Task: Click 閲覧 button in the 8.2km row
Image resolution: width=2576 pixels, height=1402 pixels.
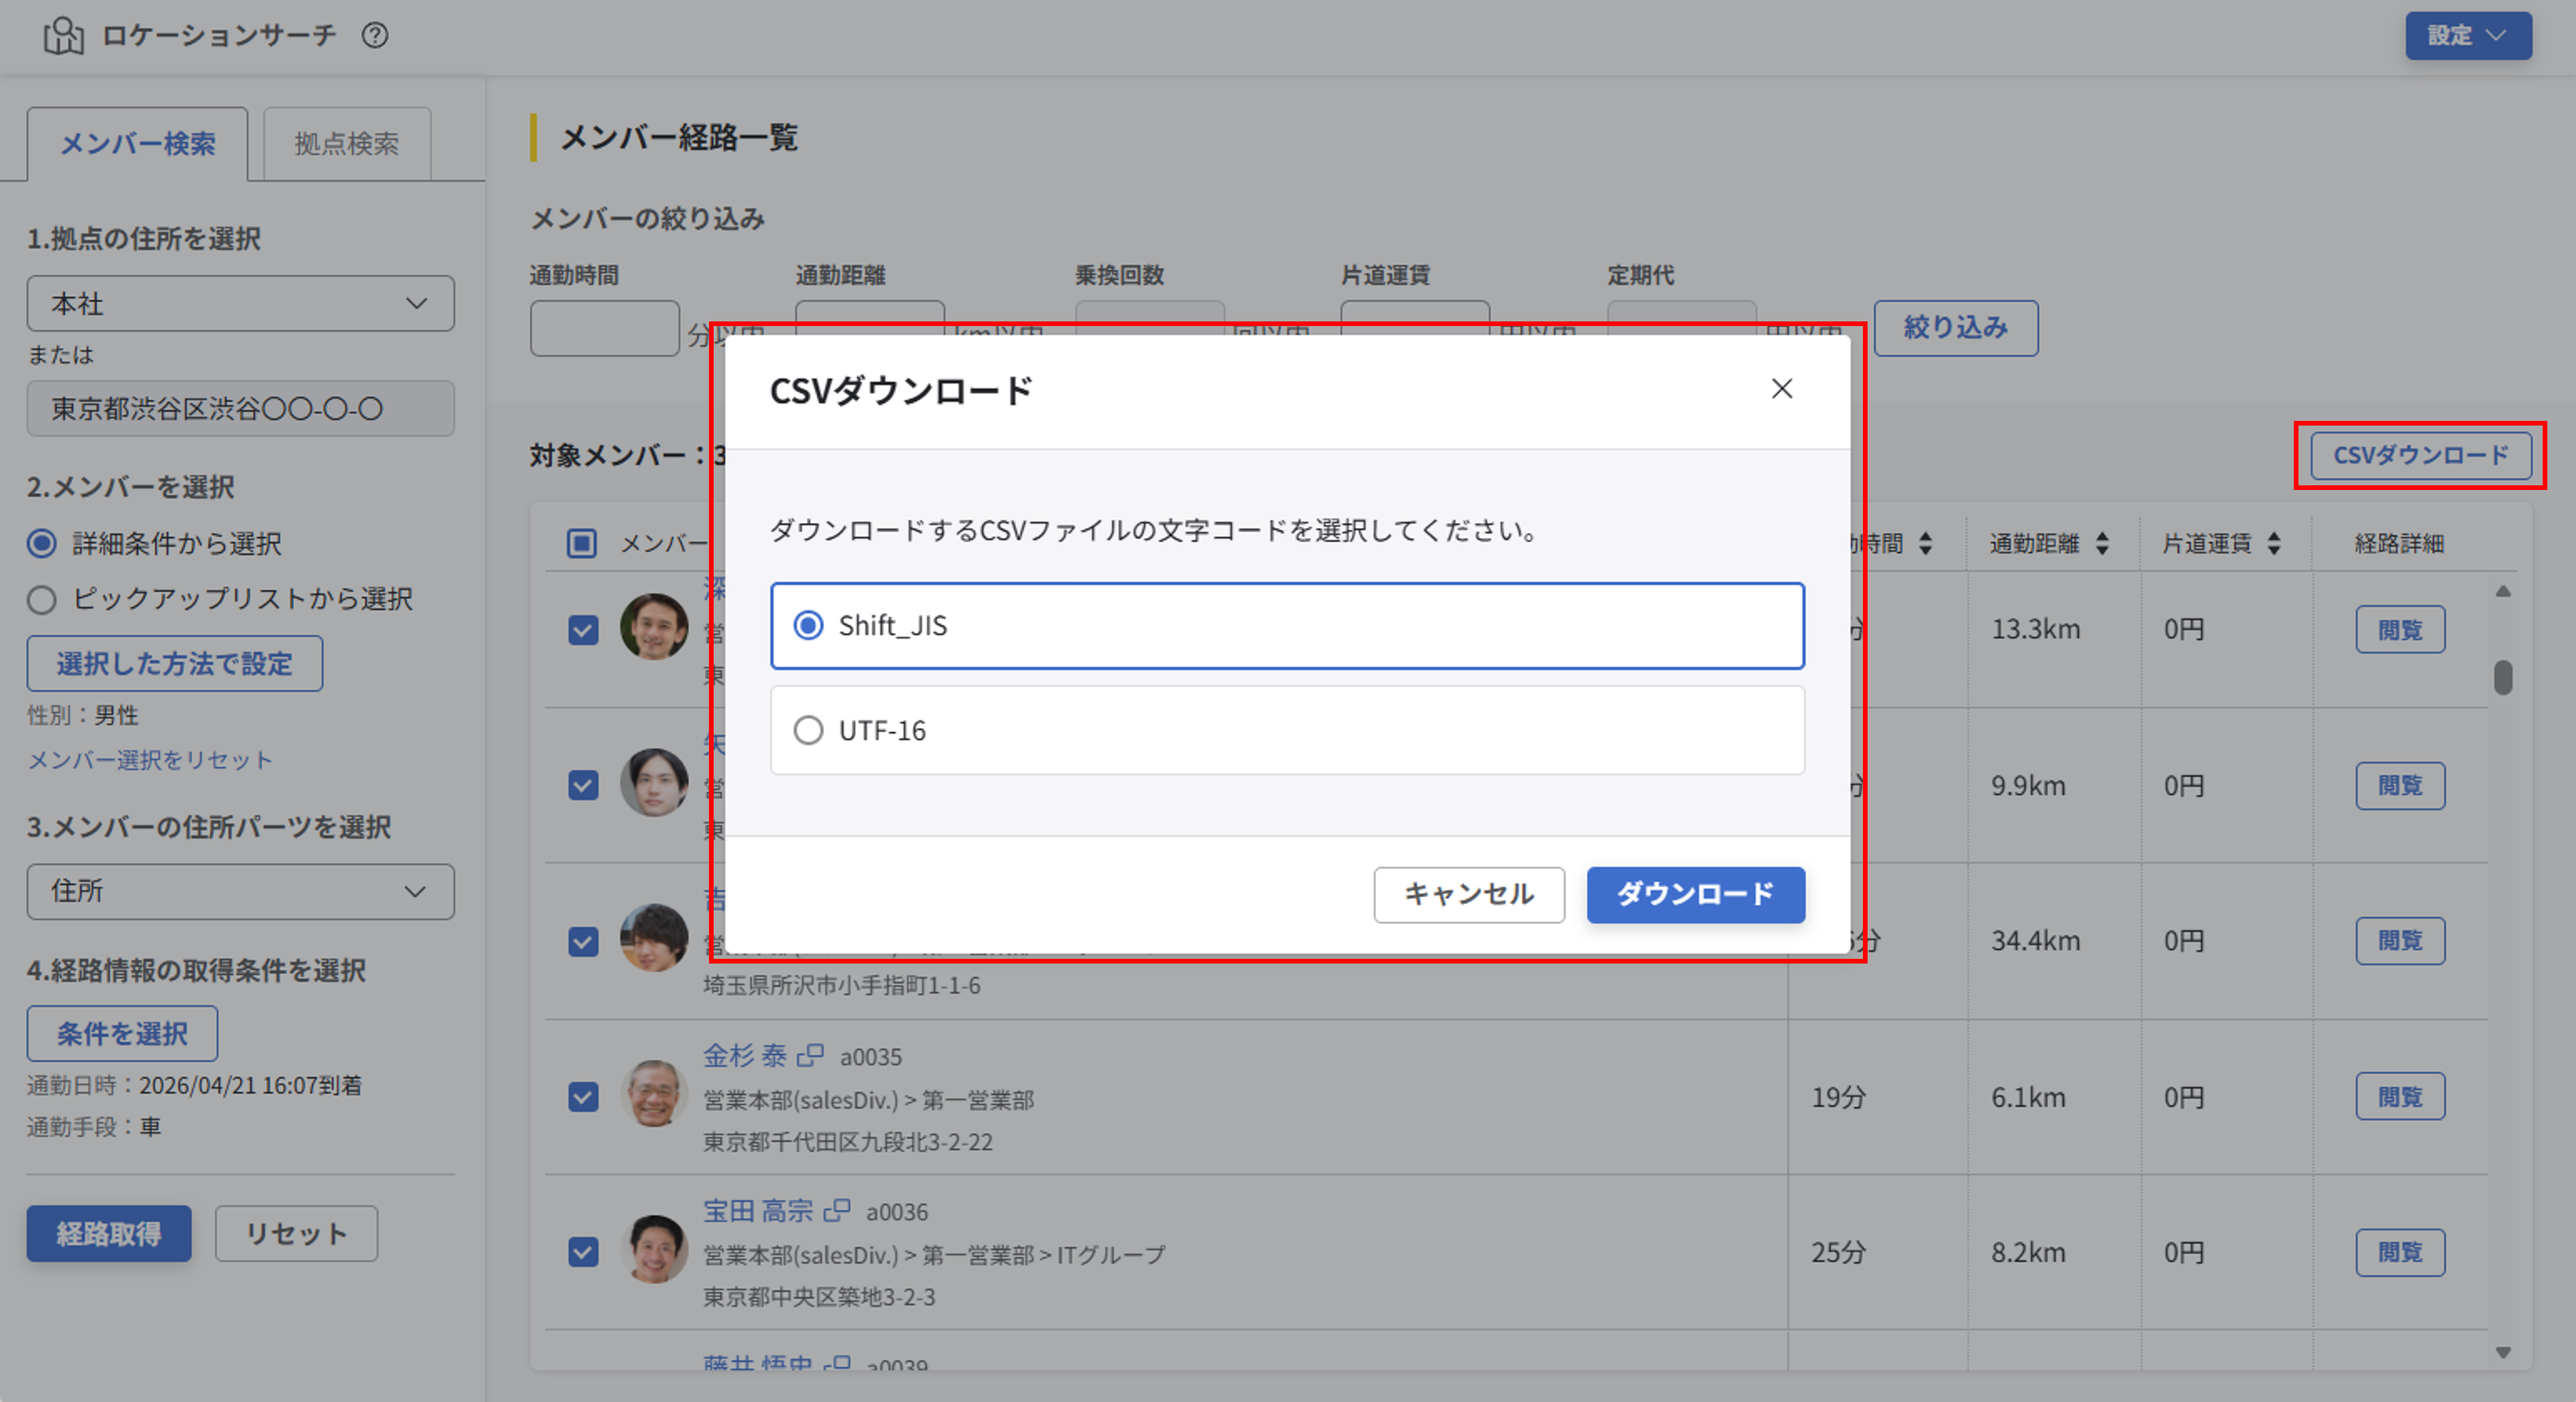Action: [2400, 1252]
